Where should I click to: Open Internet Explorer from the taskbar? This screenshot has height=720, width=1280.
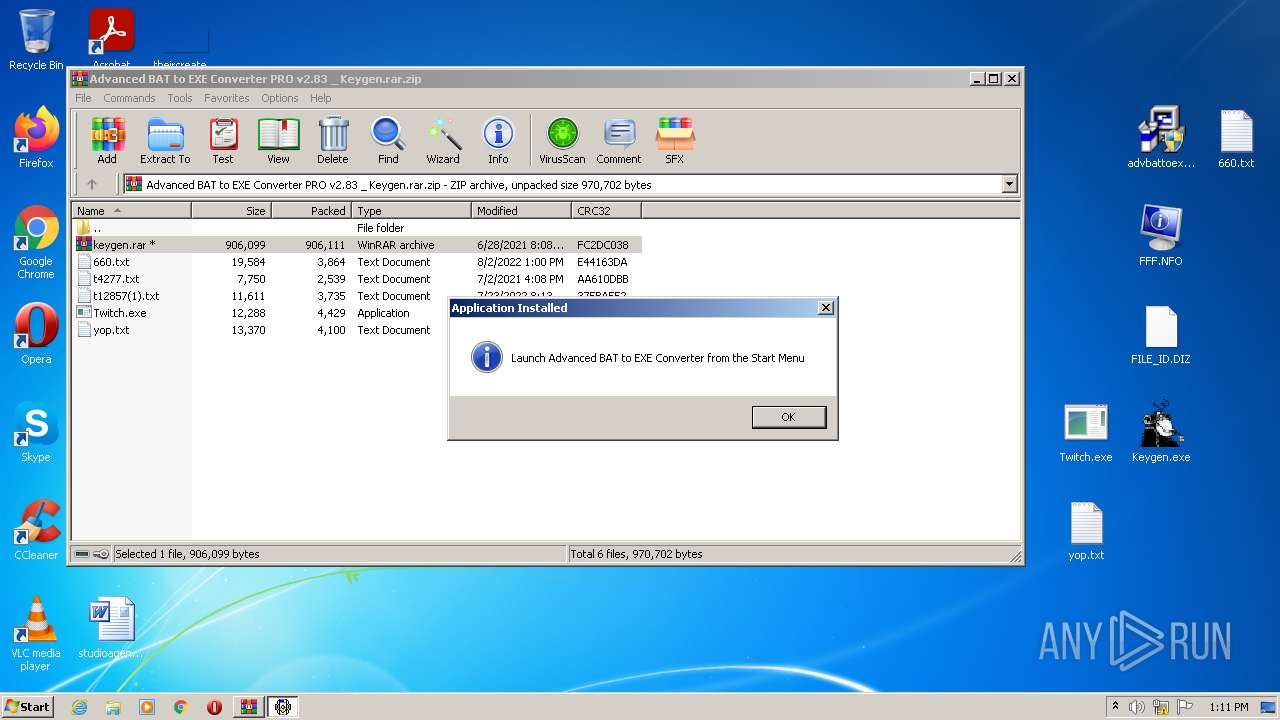tap(79, 707)
